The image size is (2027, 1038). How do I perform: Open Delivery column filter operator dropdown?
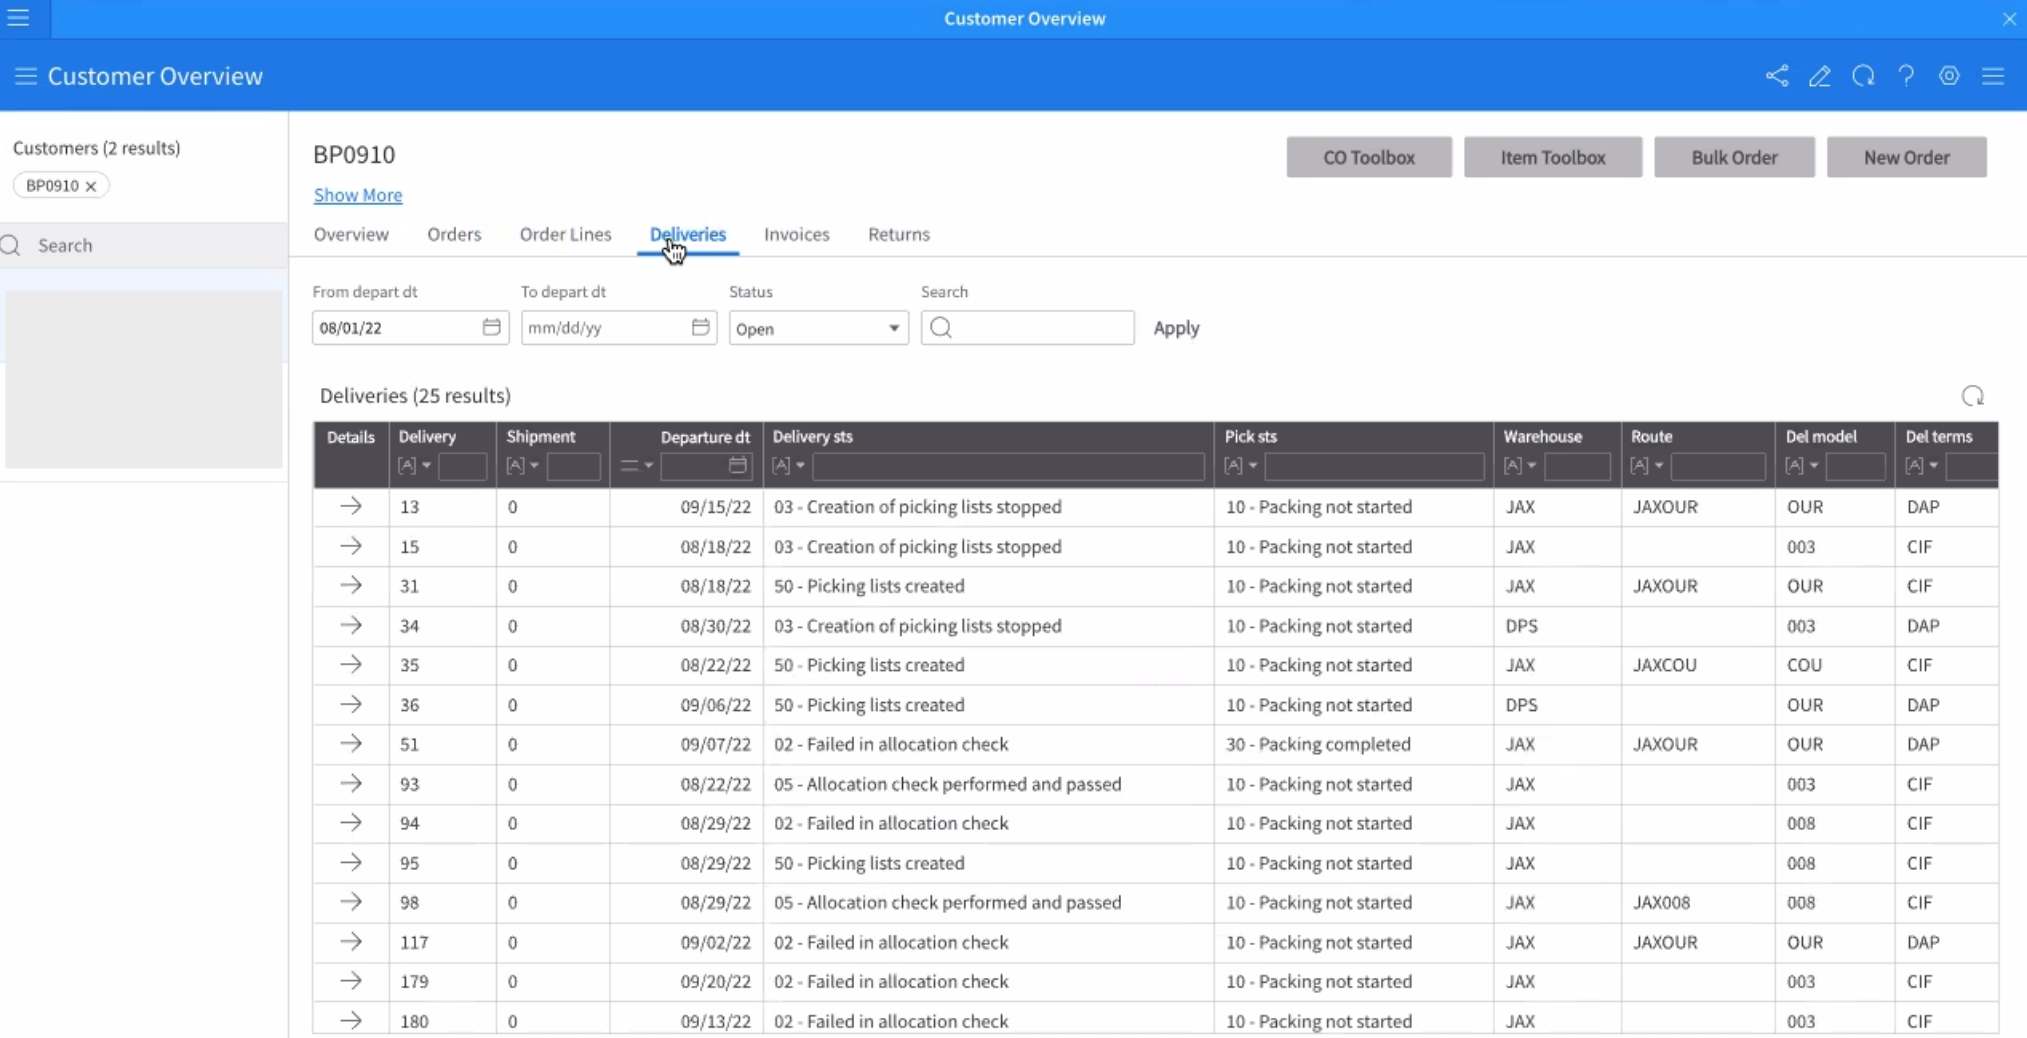click(414, 465)
